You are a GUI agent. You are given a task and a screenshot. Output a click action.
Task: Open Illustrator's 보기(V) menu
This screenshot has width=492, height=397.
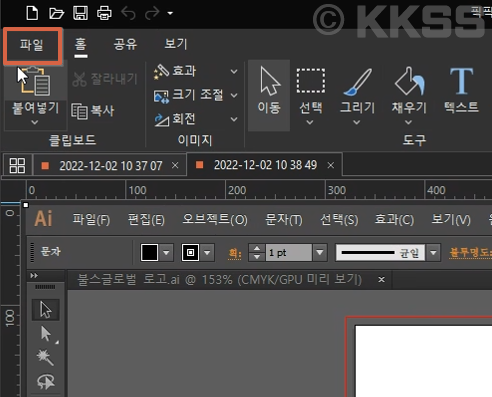(x=451, y=220)
